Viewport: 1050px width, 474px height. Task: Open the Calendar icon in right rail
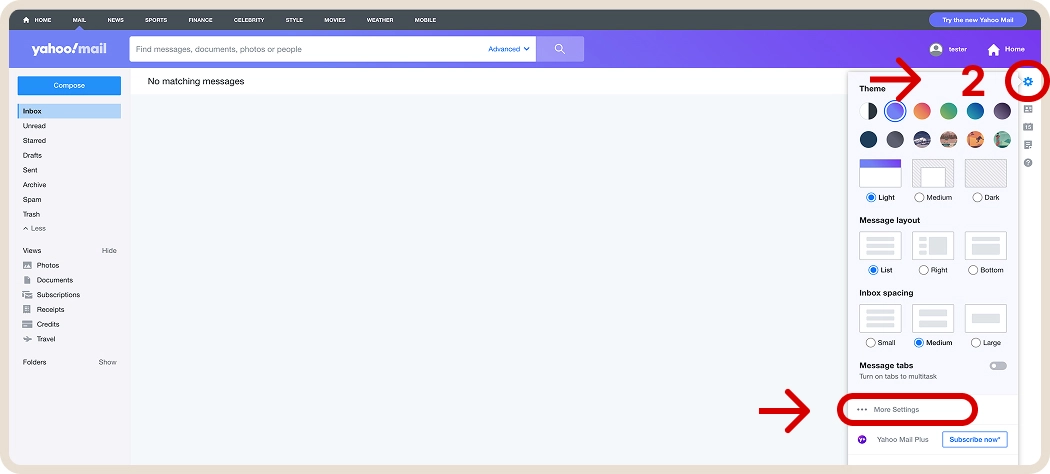pyautogui.click(x=1028, y=127)
